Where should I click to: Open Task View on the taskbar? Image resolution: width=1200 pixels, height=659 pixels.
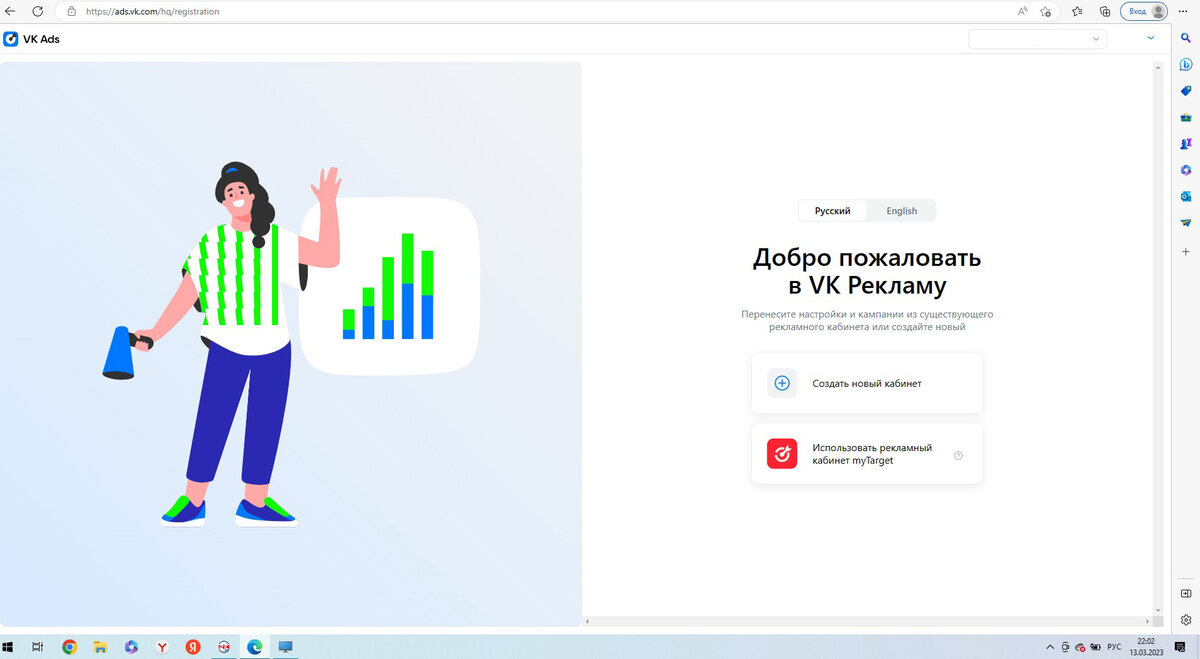pos(38,647)
